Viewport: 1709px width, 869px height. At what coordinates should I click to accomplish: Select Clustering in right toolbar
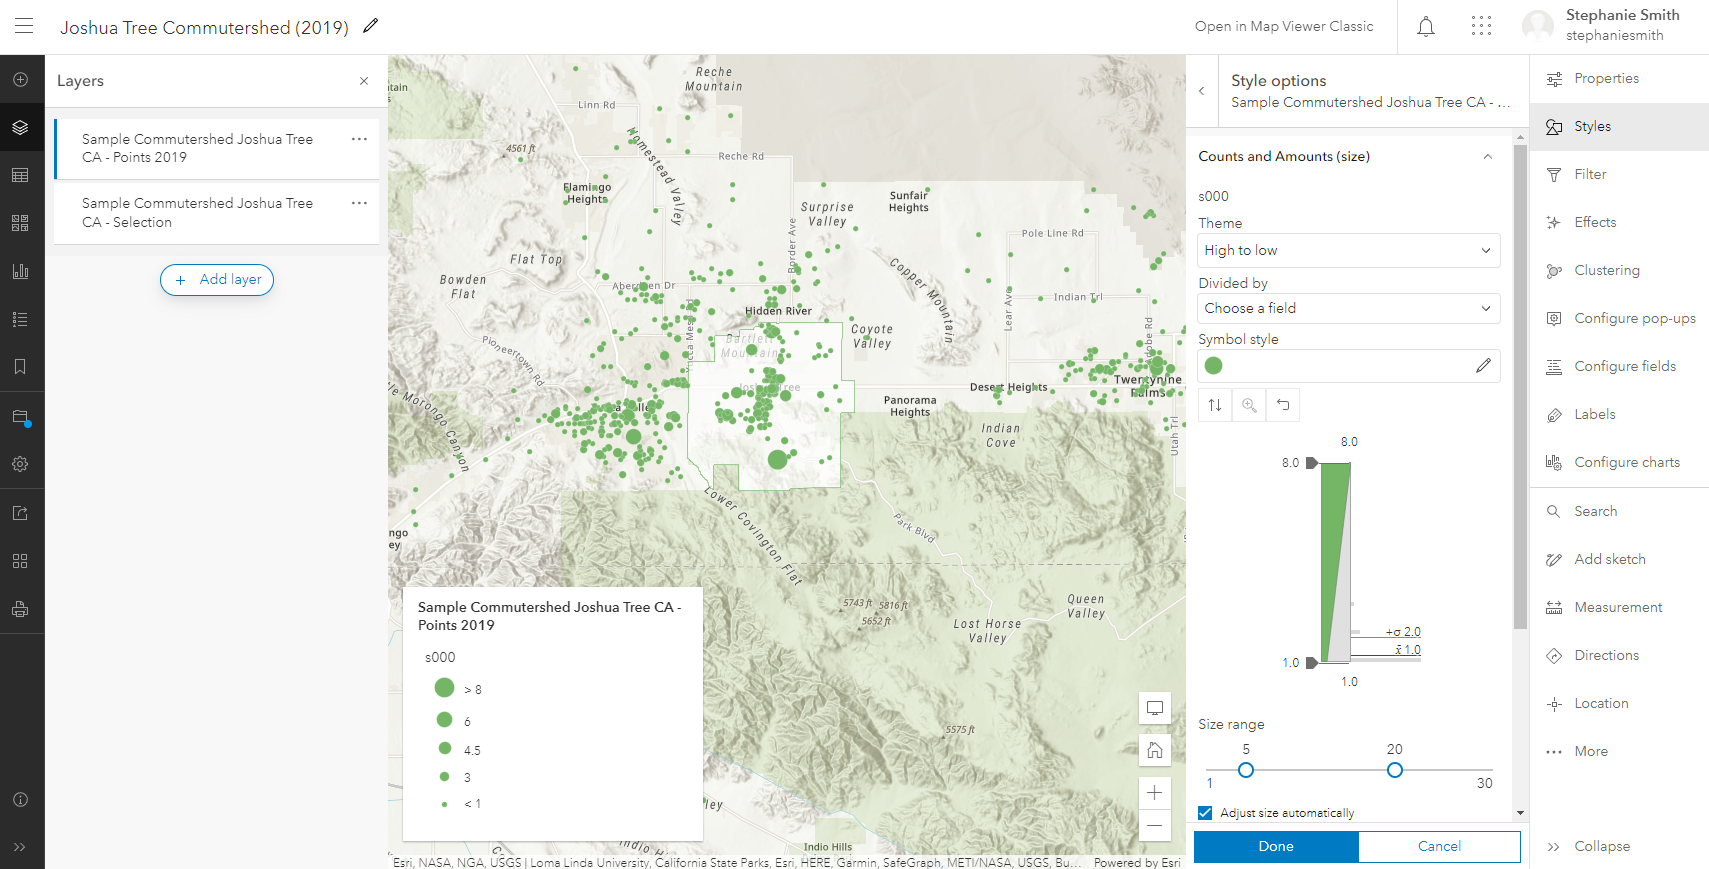[x=1606, y=270]
